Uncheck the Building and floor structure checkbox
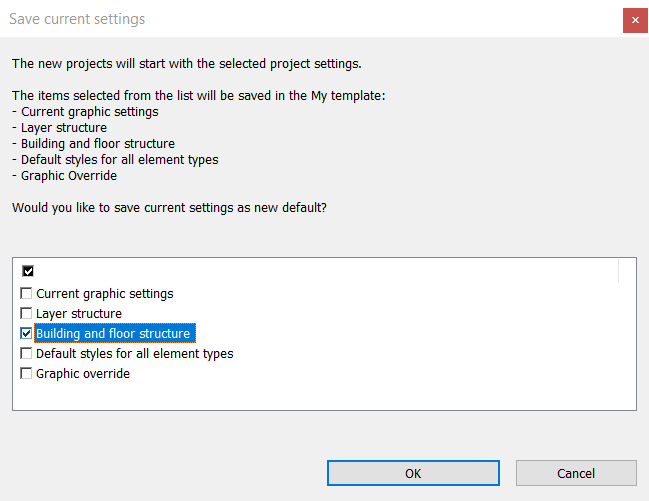Image resolution: width=649 pixels, height=501 pixels. click(x=27, y=334)
